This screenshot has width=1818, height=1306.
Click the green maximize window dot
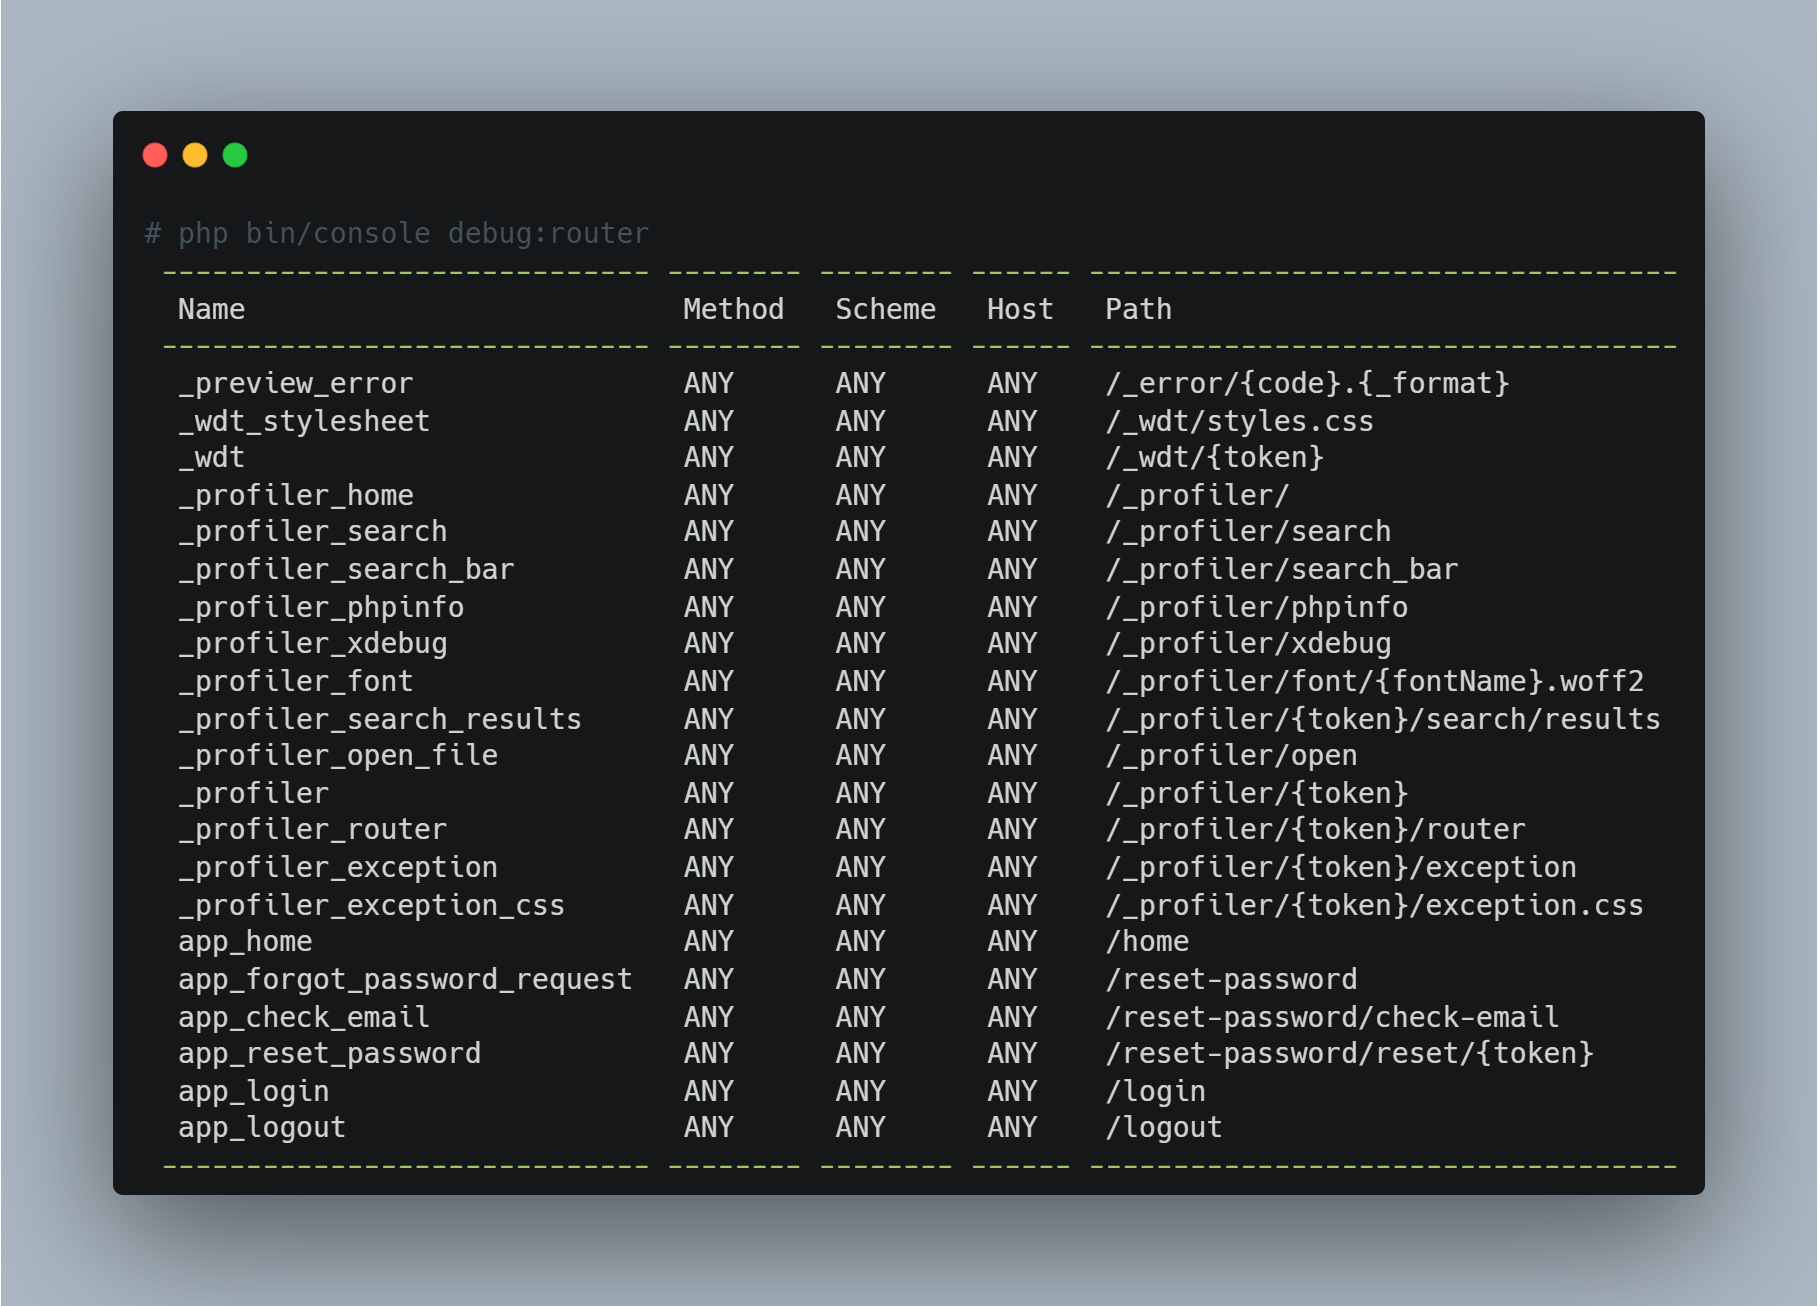235,155
